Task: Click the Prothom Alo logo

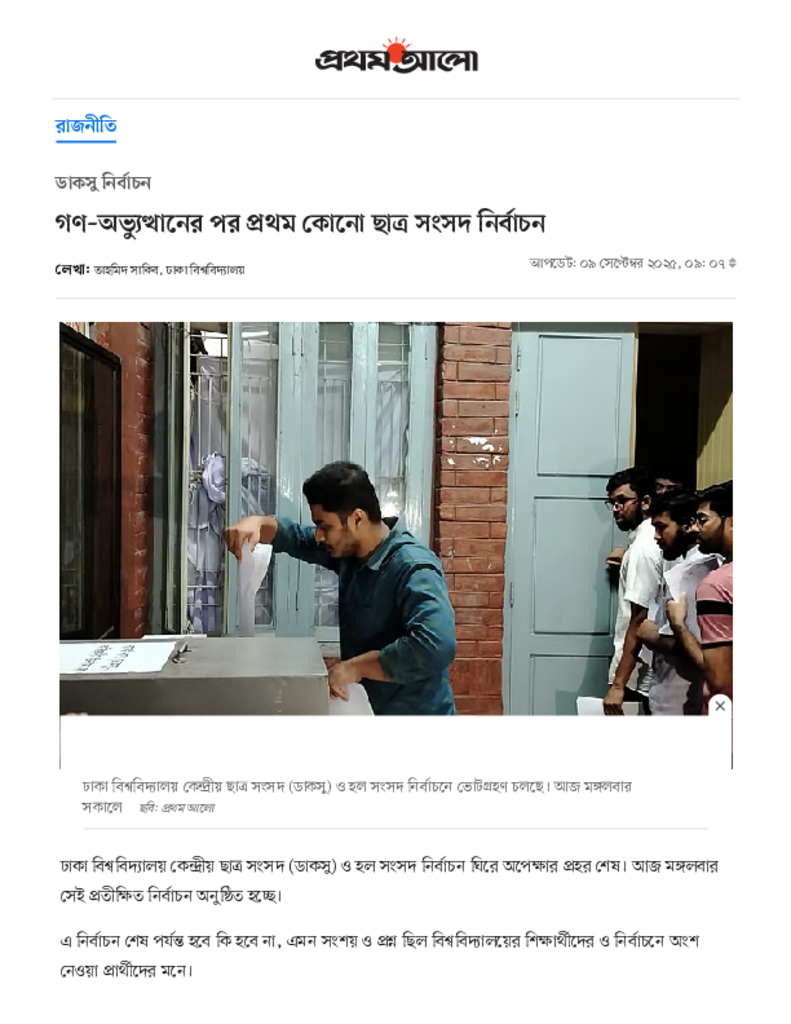Action: click(x=396, y=56)
